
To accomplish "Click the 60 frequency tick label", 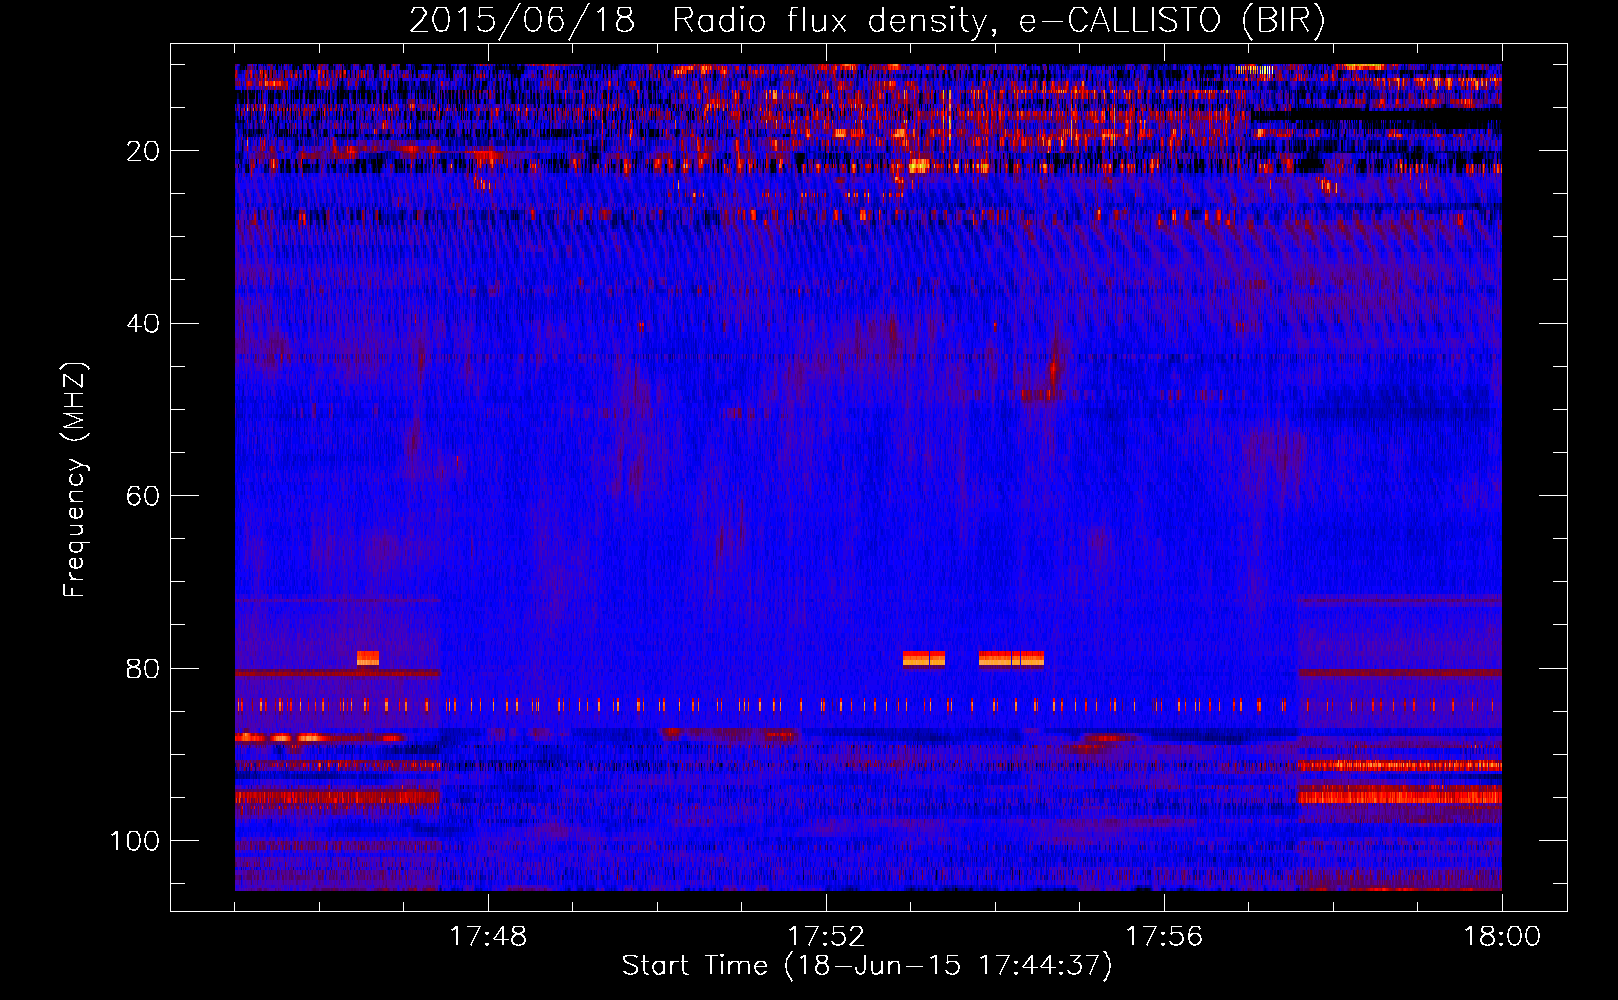I will click(143, 496).
